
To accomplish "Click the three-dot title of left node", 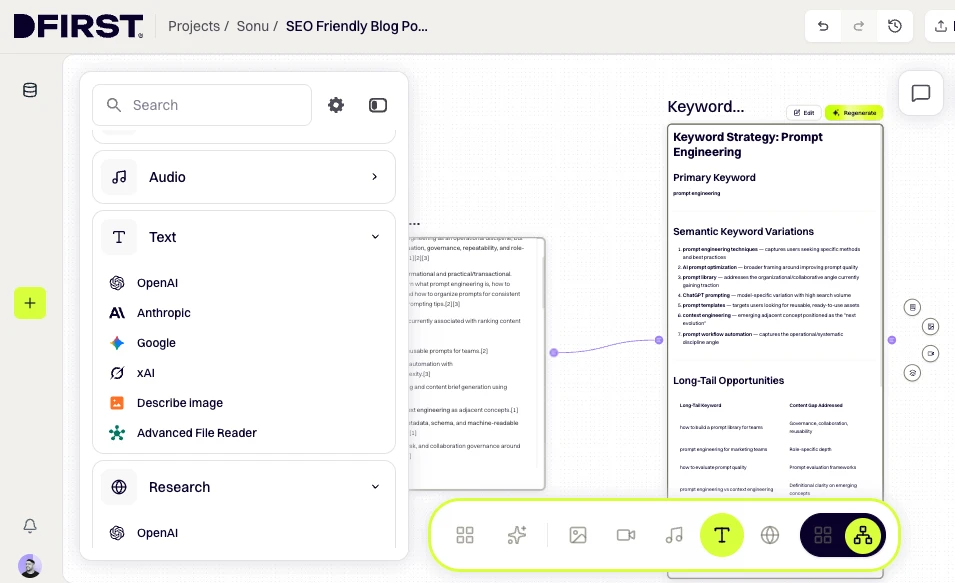I will (x=415, y=224).
